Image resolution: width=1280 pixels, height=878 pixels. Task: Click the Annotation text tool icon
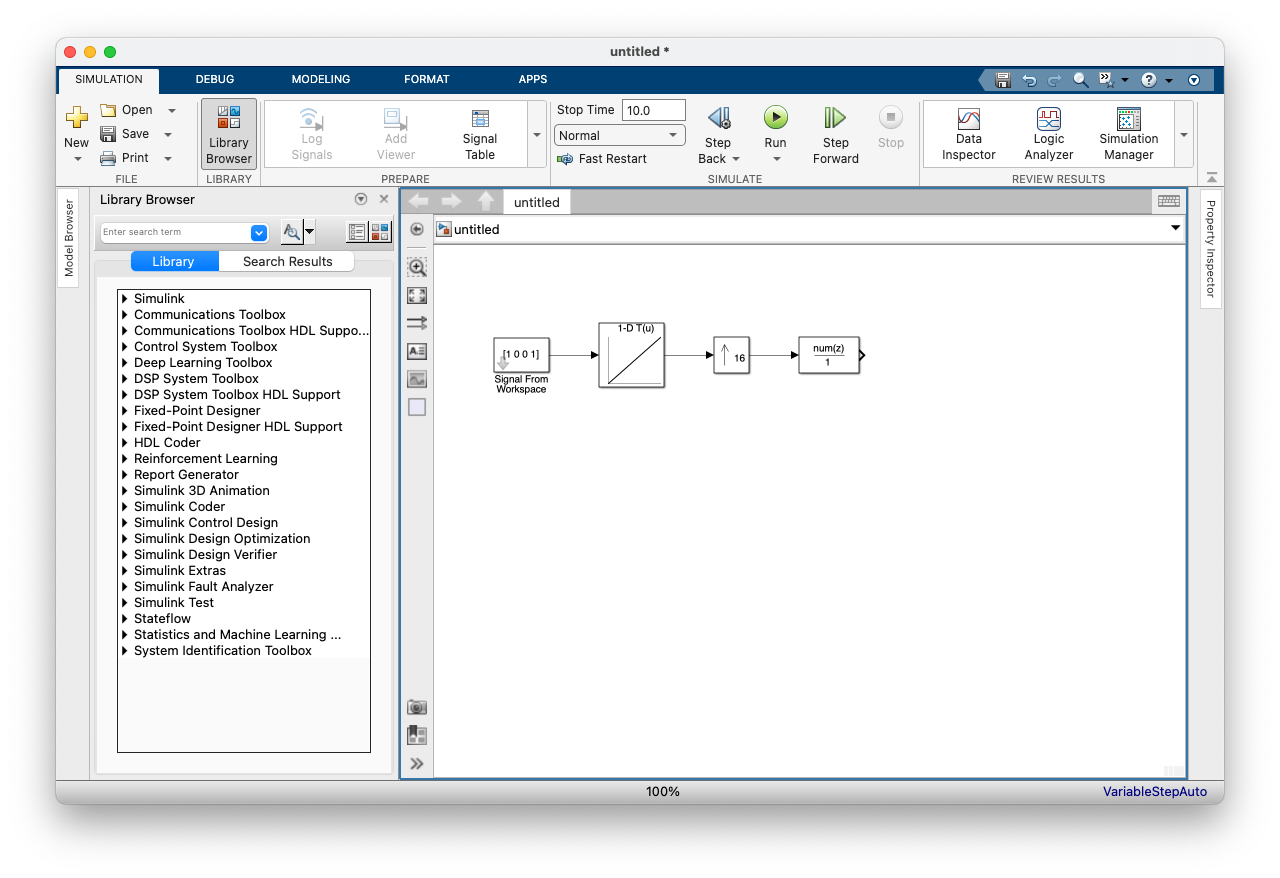(x=417, y=351)
